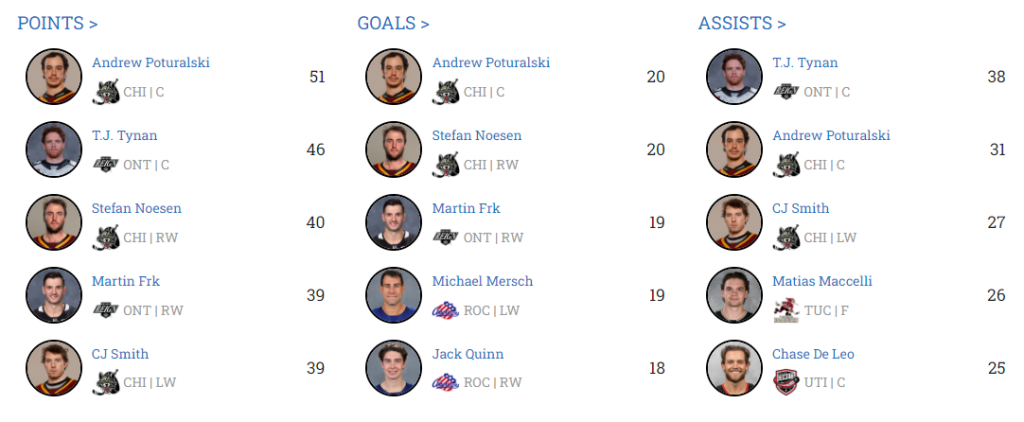
Task: Click the Tucson Roadrunners logo beside Matias Maccelli
Action: pos(786,310)
